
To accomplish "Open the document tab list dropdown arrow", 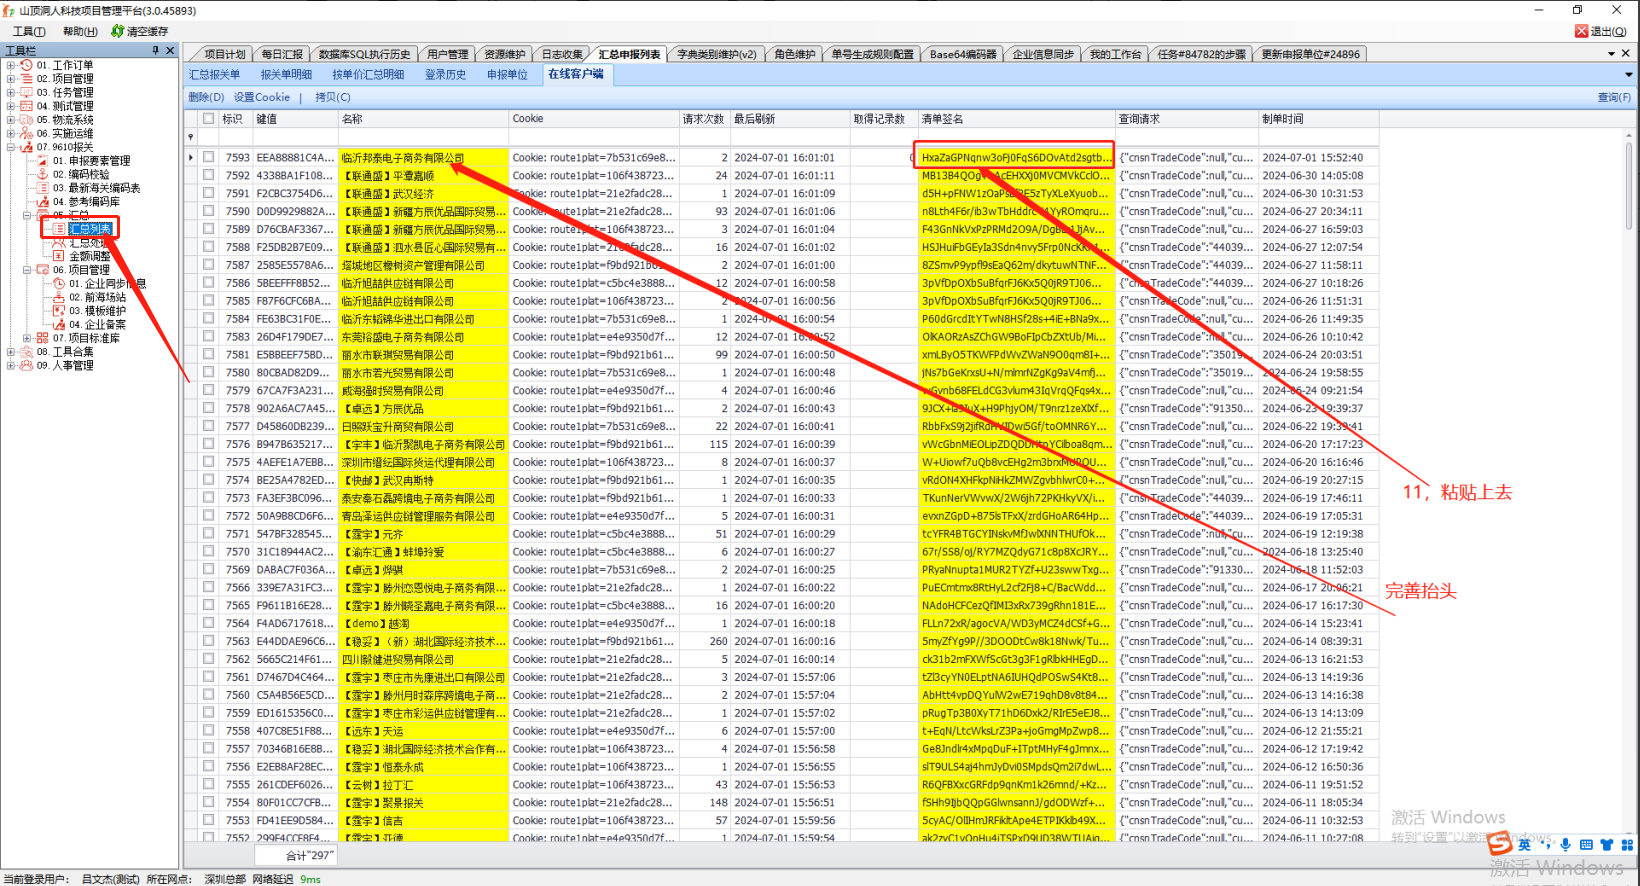I will 1611,54.
